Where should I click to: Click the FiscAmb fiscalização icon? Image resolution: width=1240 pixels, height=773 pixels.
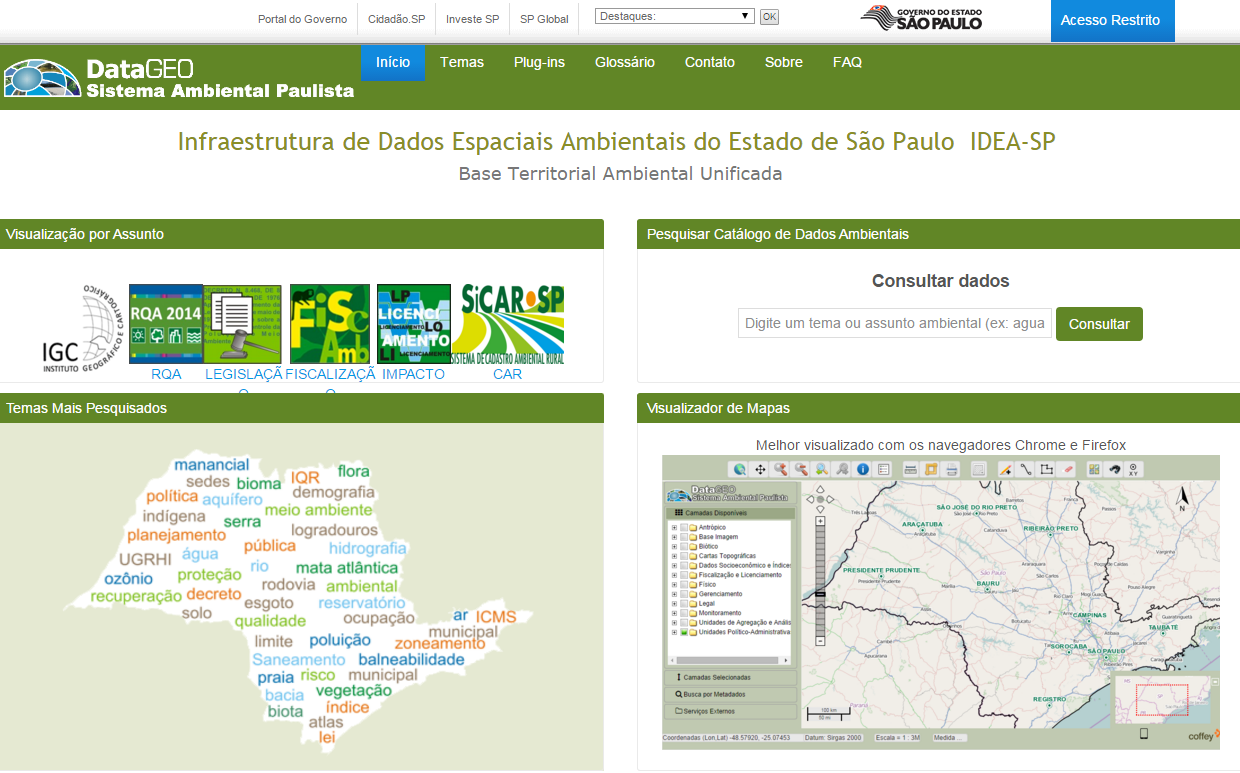tap(329, 324)
